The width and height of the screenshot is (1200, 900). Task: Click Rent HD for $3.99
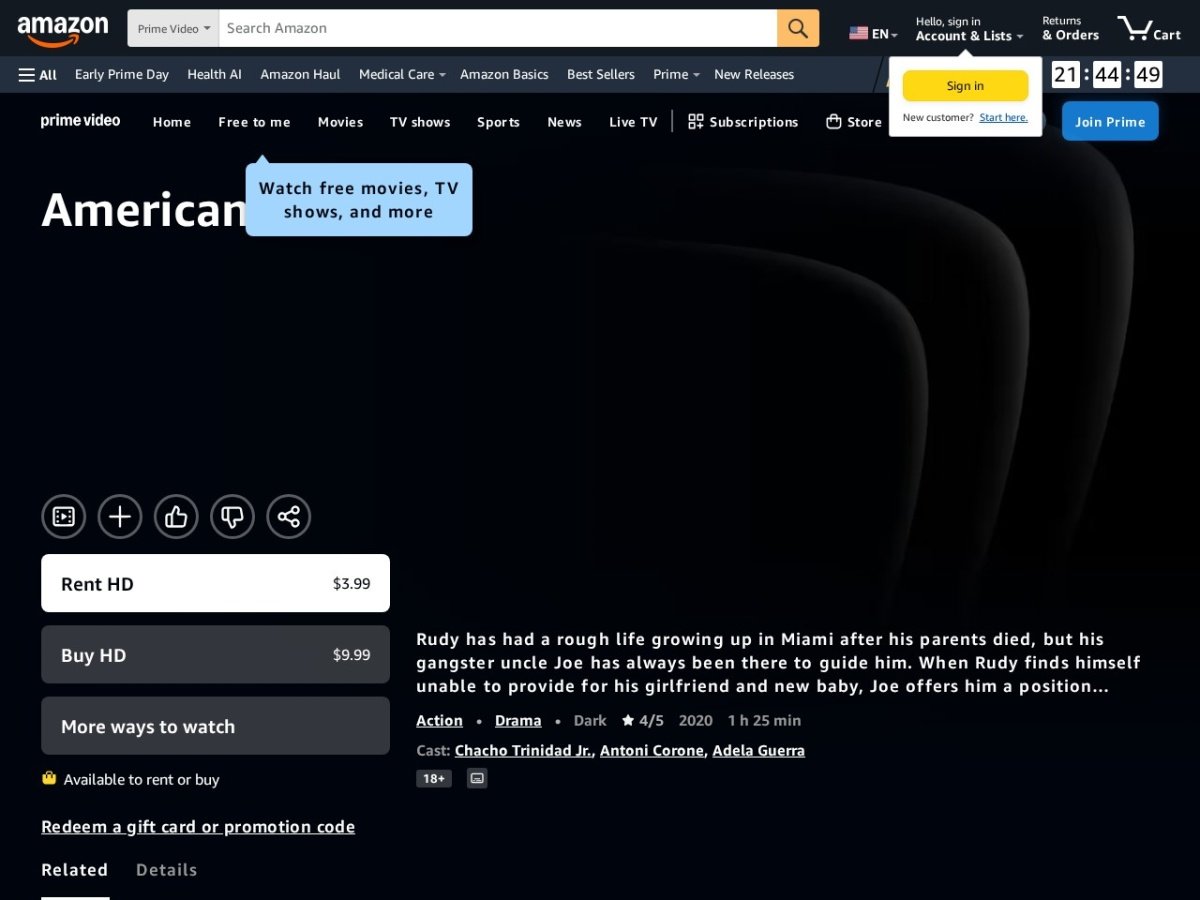pyautogui.click(x=215, y=583)
